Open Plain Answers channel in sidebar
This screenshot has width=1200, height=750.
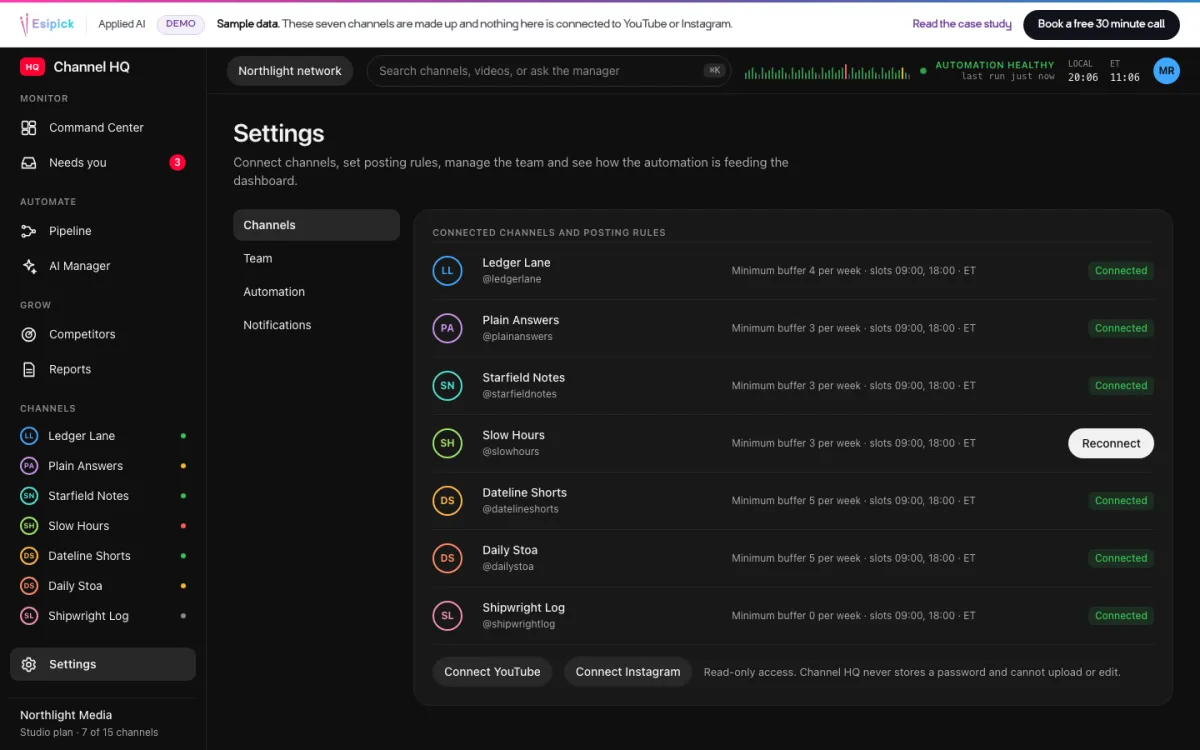tap(103, 466)
